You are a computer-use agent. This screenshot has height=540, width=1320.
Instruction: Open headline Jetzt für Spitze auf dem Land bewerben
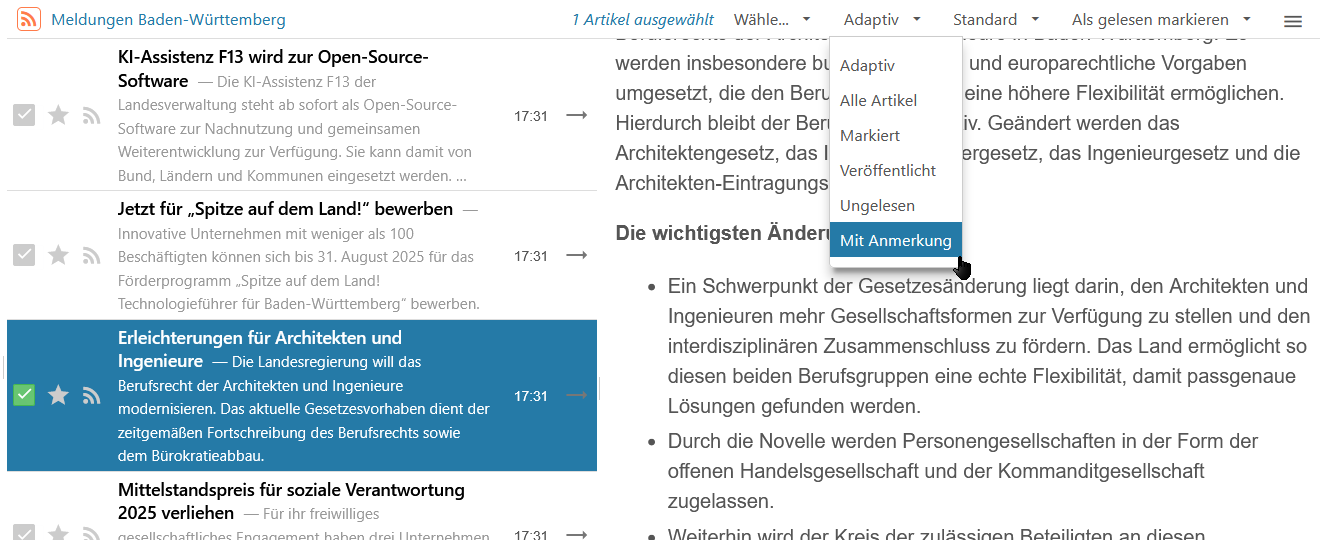point(285,209)
